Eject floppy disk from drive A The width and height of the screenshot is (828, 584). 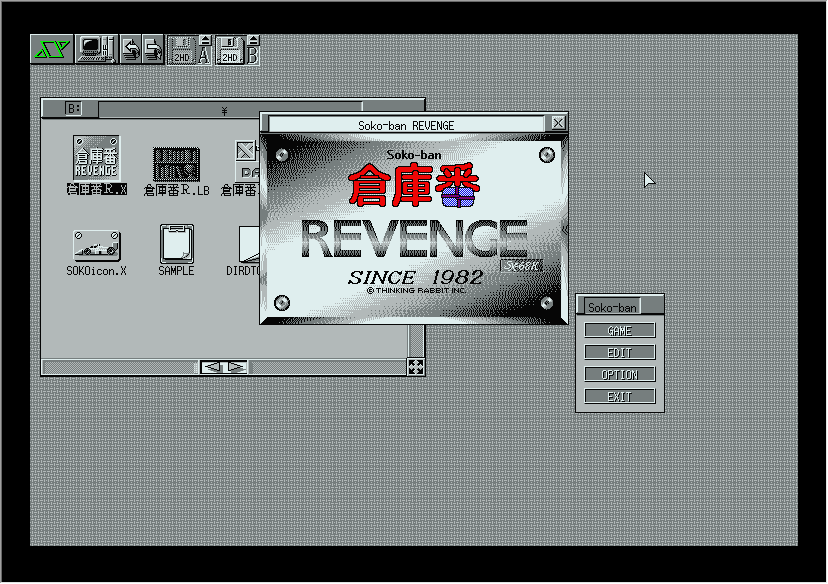[x=205, y=41]
